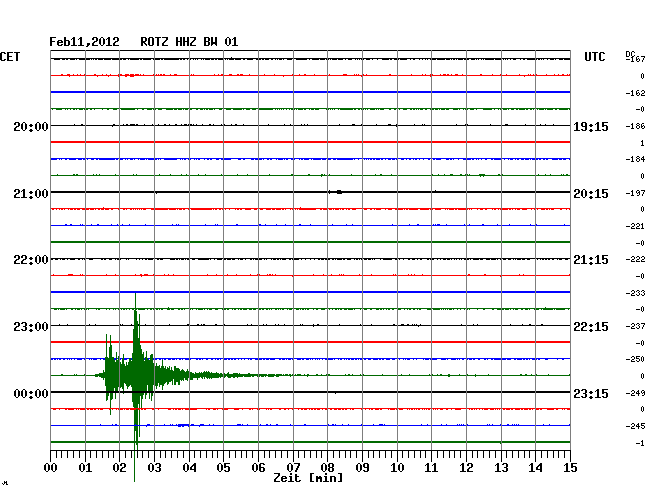Screen dimensions: 650x494
Task: Select minute tick label 02
Action: (x=119, y=468)
